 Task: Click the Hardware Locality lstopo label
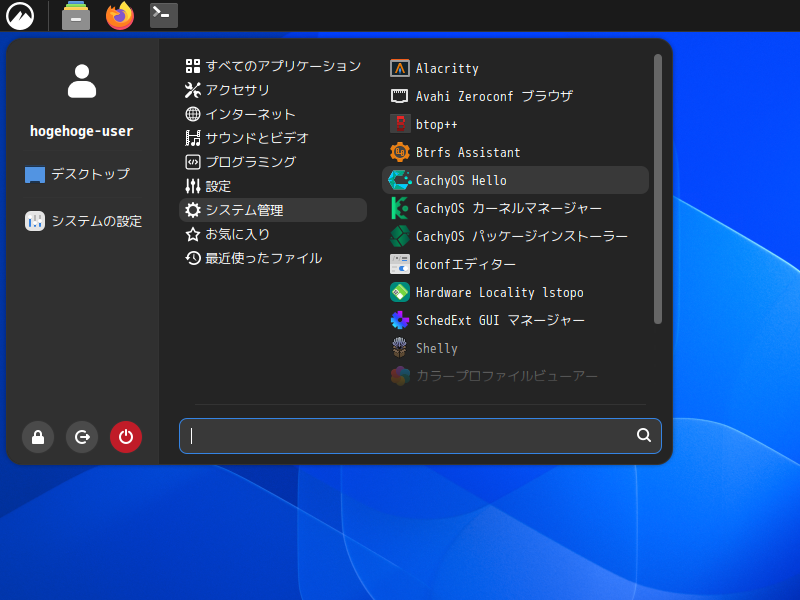coord(499,292)
